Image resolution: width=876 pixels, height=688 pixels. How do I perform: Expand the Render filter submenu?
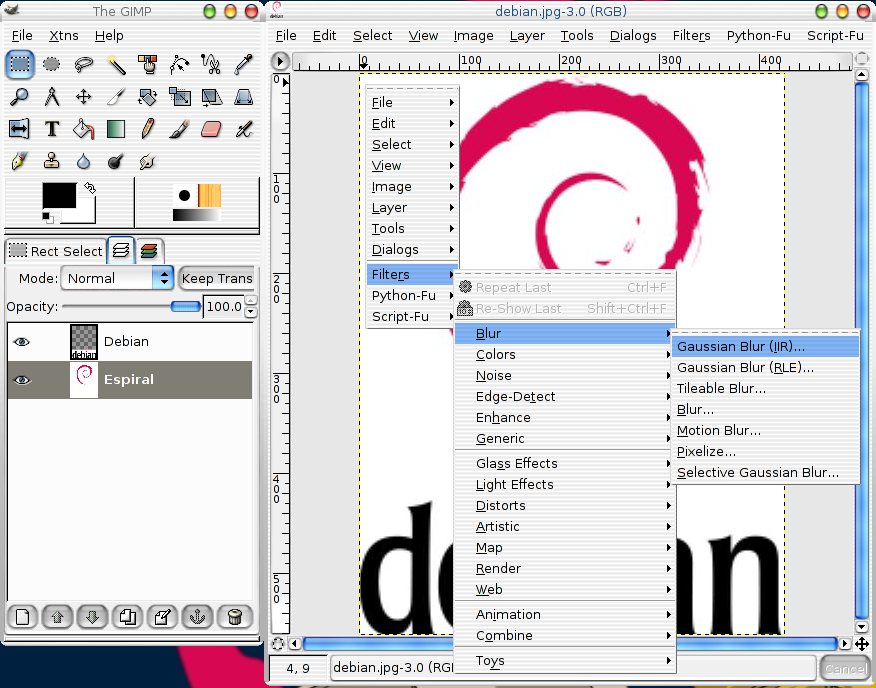tap(565, 568)
